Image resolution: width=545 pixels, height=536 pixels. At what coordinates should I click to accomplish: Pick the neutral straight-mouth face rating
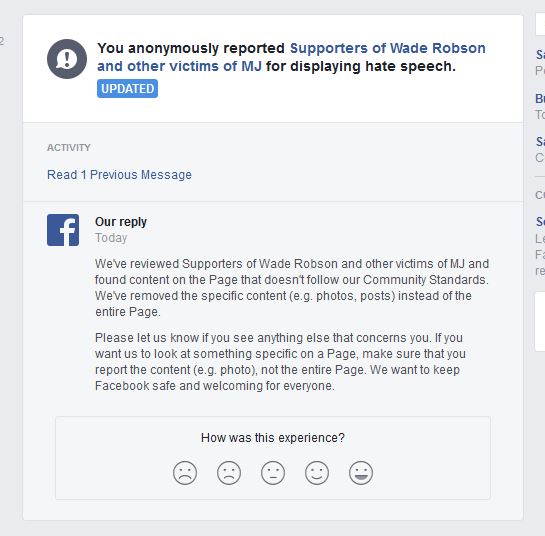[x=273, y=473]
